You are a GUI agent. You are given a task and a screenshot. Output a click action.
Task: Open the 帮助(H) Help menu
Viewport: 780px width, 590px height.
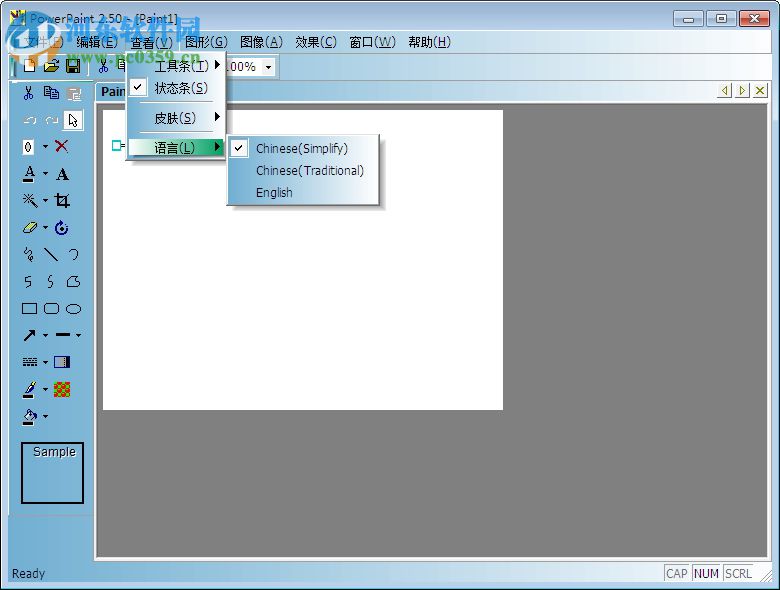429,42
